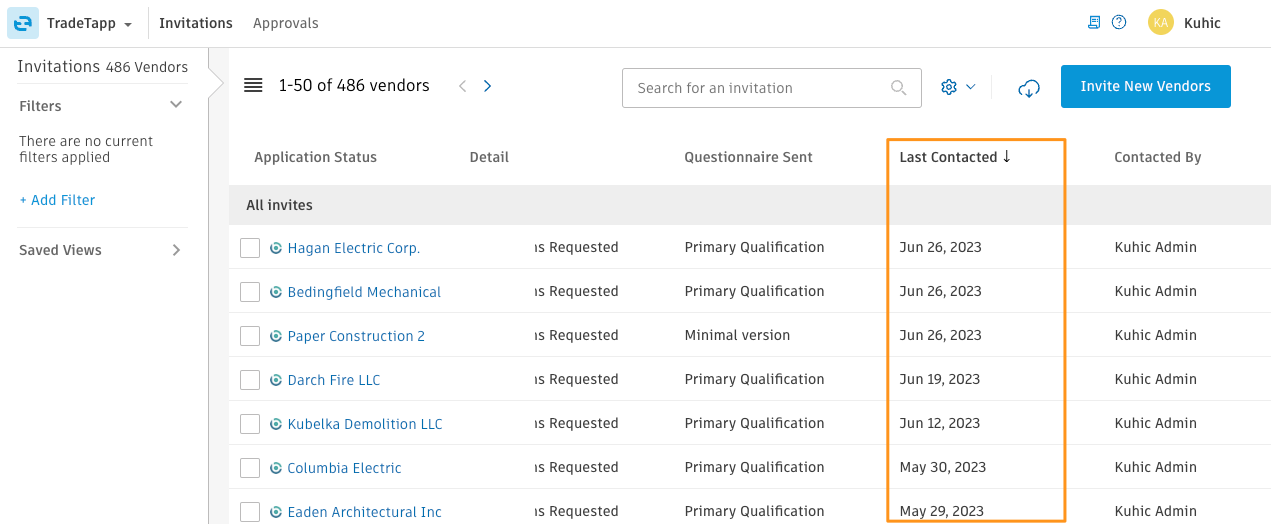Image resolution: width=1271 pixels, height=524 pixels.
Task: Click the Detail column header
Action: point(489,157)
